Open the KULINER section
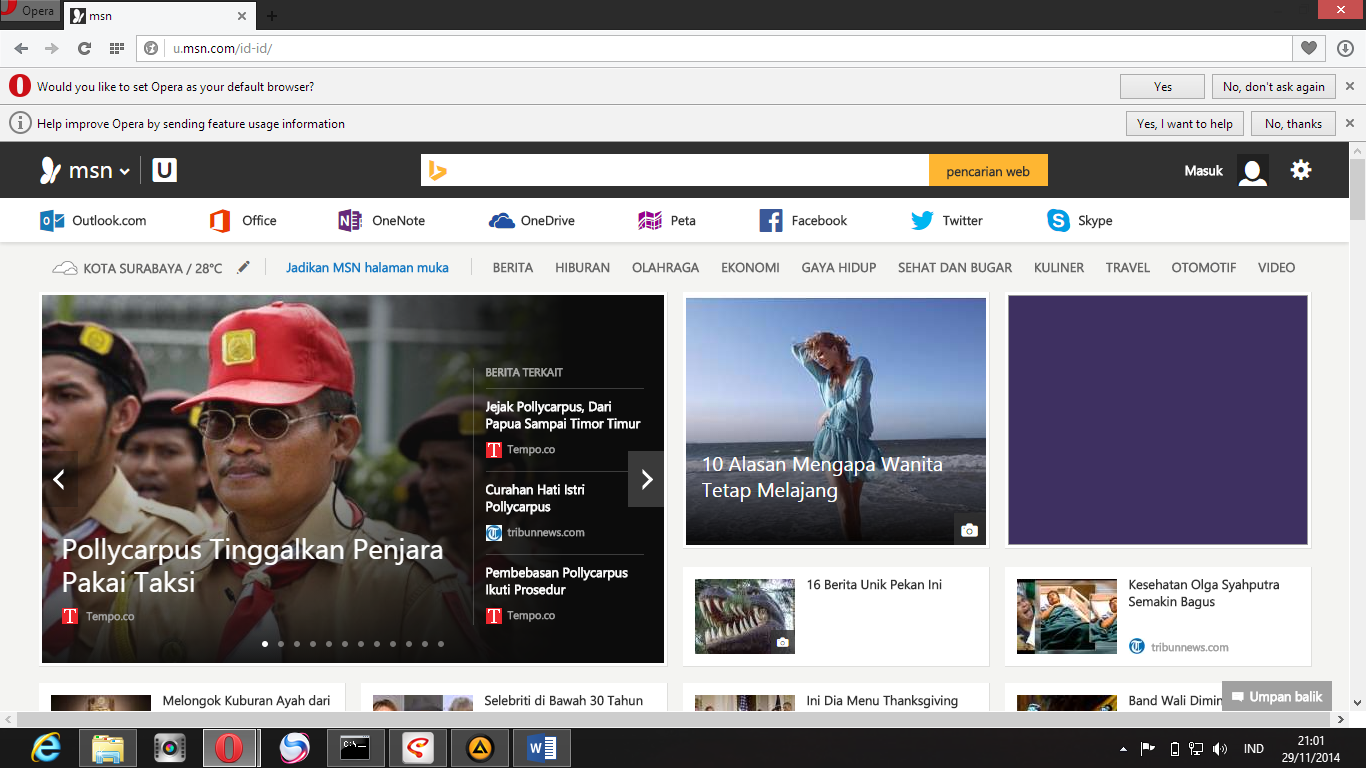This screenshot has width=1366, height=768. click(x=1059, y=268)
